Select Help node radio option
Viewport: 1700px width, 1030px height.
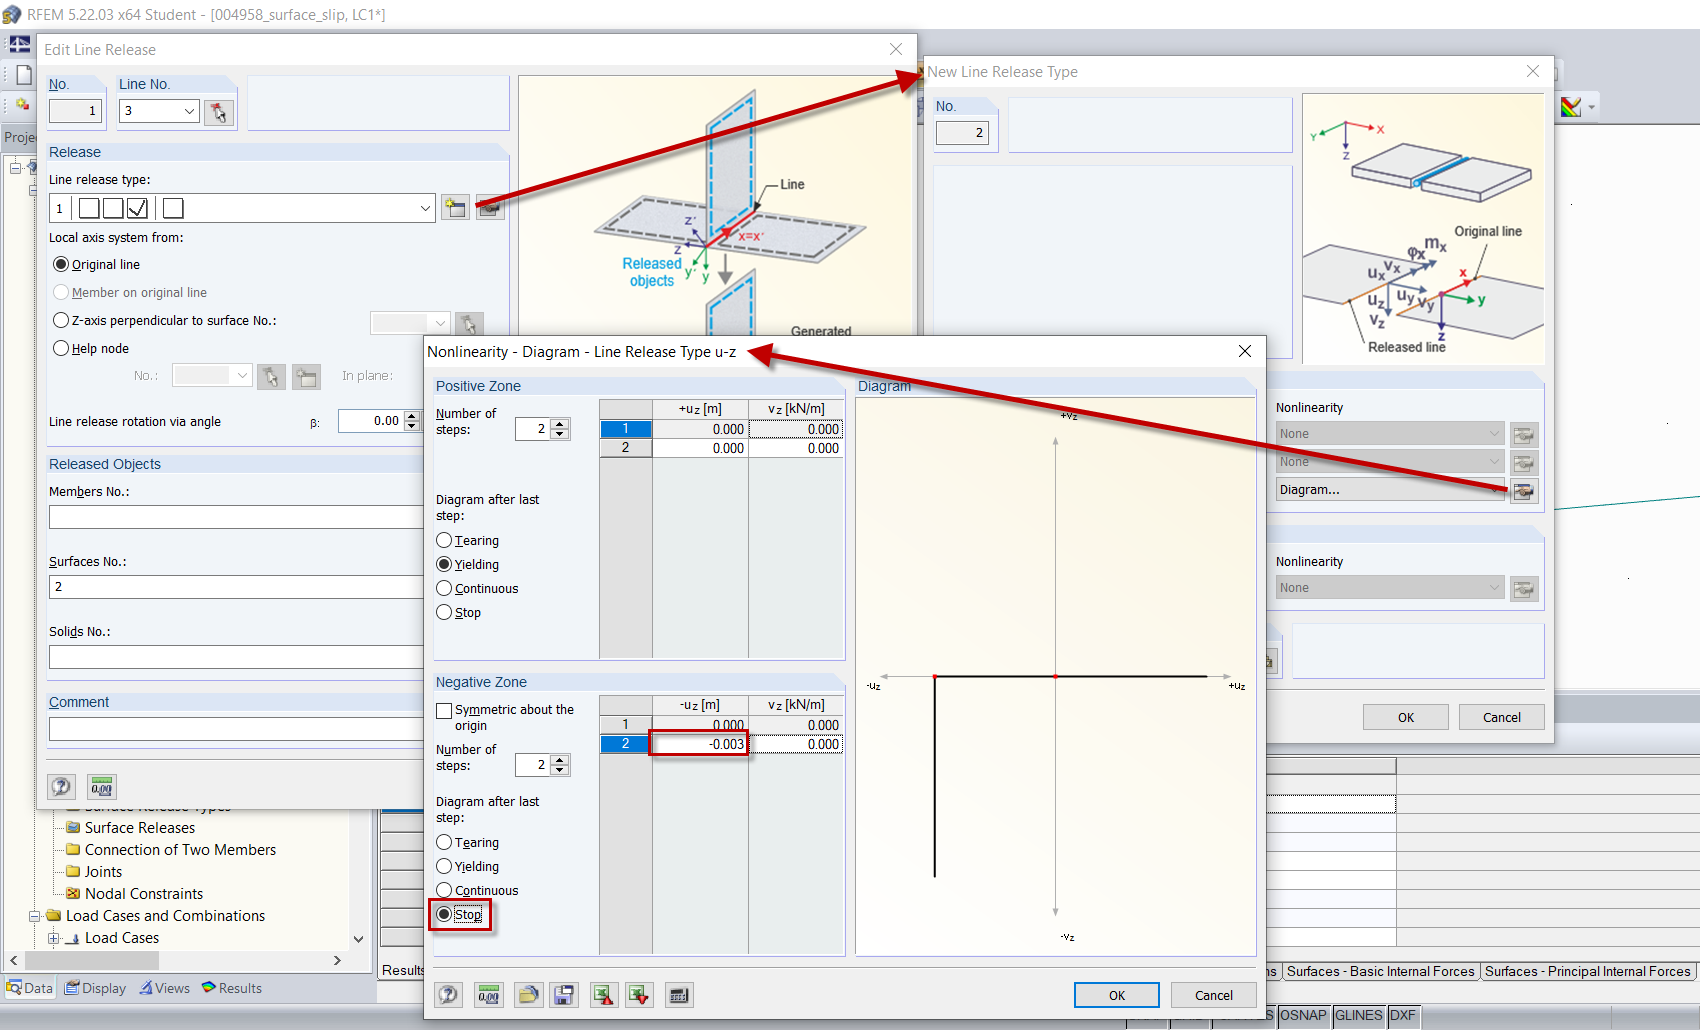click(x=61, y=348)
